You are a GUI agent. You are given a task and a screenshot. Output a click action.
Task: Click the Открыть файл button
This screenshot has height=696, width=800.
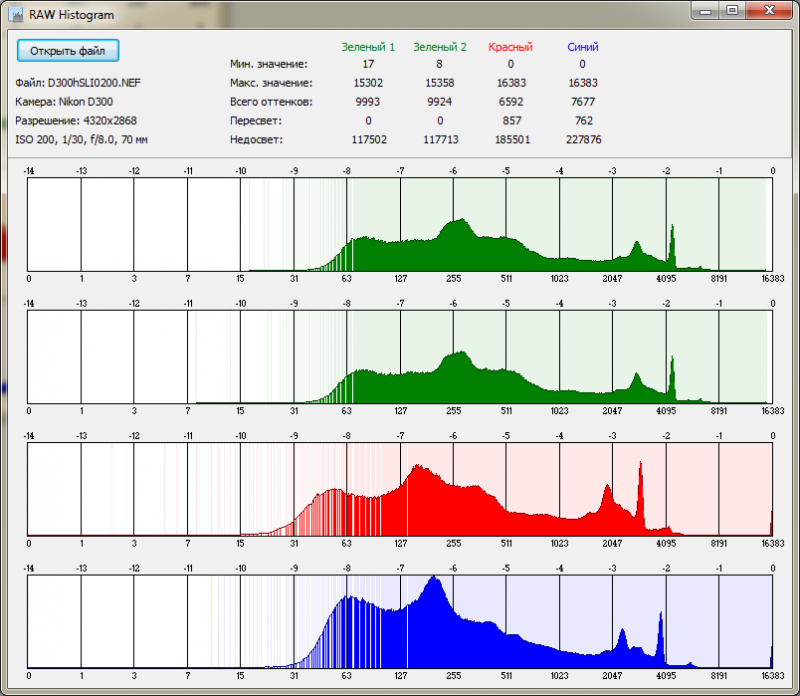pyautogui.click(x=68, y=51)
